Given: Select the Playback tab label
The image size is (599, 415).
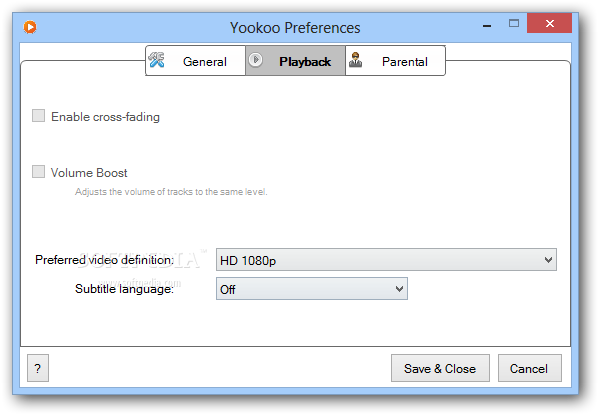Looking at the screenshot, I should (305, 62).
